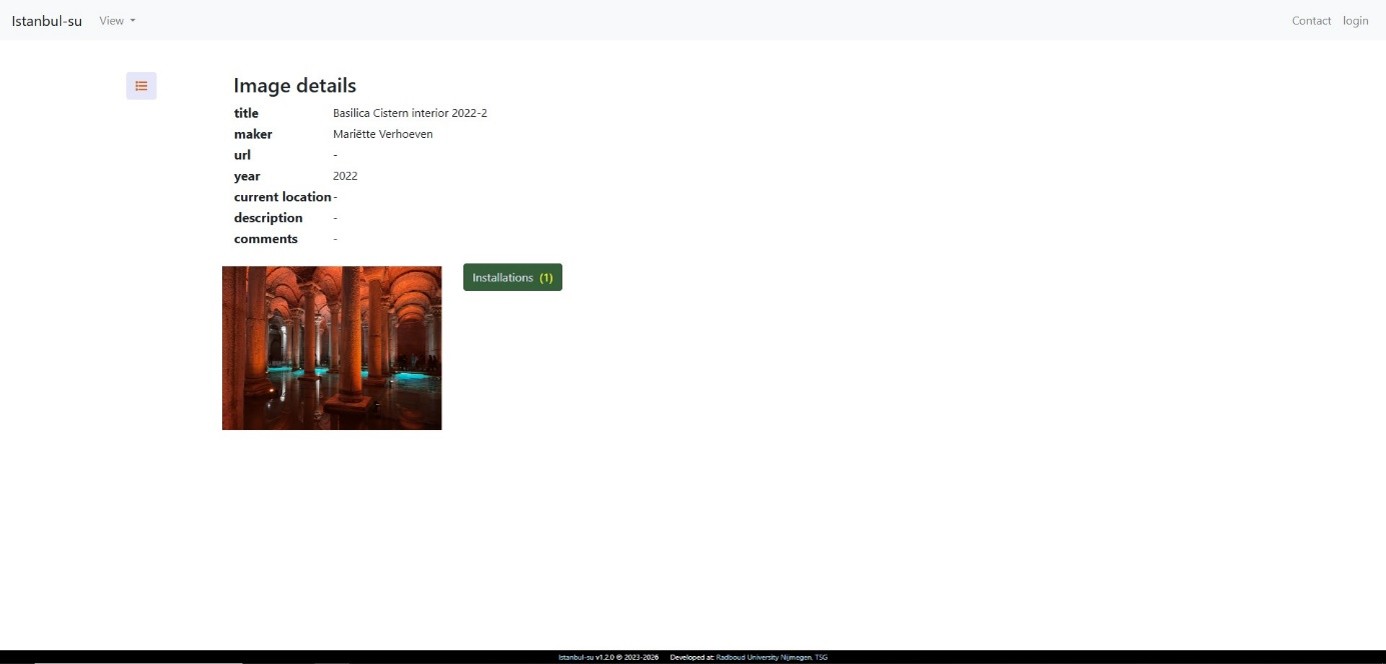This screenshot has width=1386, height=664.
Task: Click the list view icon button
Action: [141, 86]
